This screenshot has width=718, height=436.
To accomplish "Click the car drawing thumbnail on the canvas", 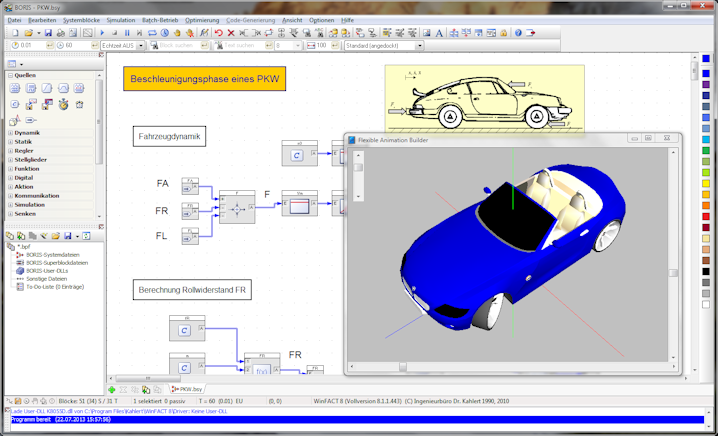I will (x=484, y=100).
